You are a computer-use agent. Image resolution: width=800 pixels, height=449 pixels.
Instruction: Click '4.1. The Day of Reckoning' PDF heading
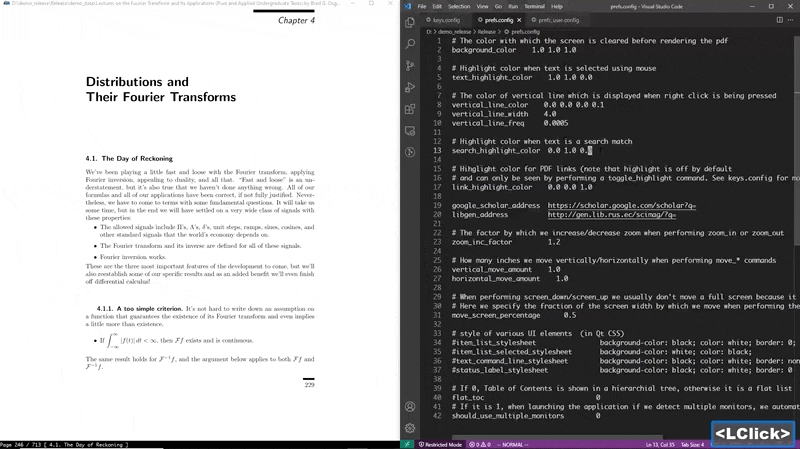[x=129, y=159]
